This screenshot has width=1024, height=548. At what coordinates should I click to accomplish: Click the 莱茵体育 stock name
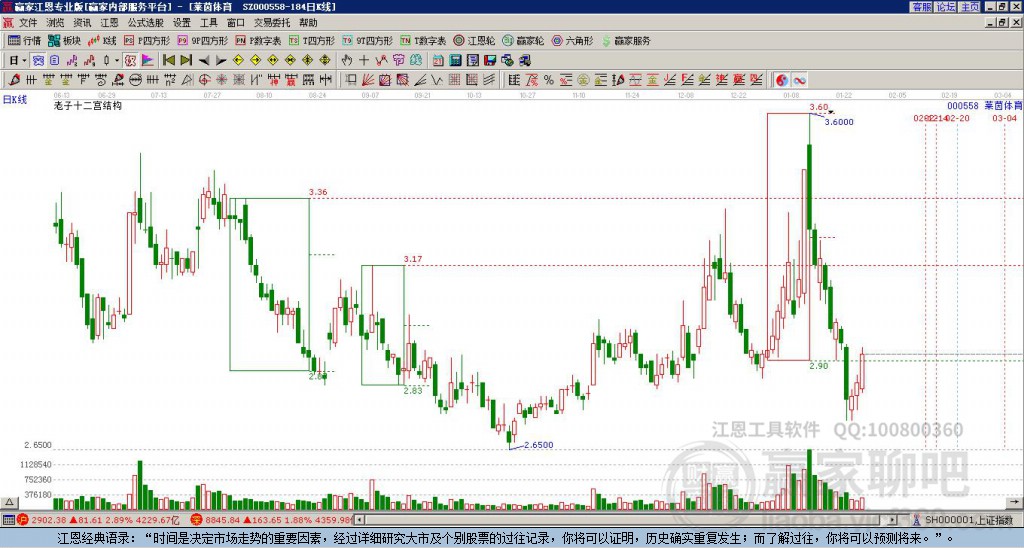(1003, 106)
